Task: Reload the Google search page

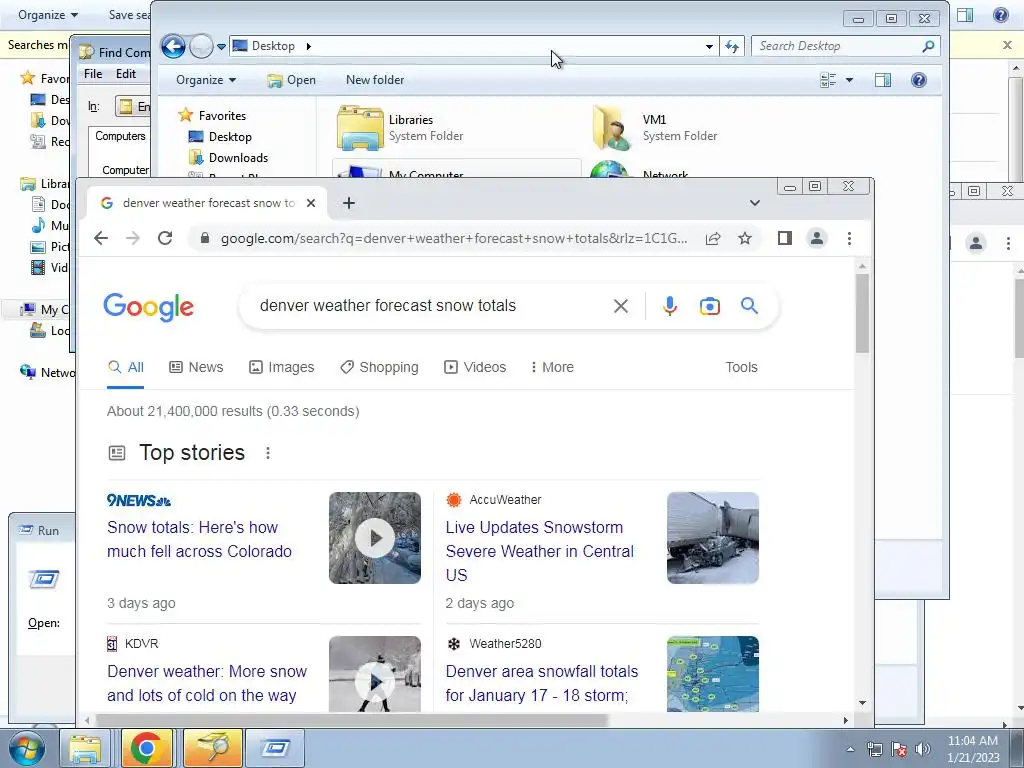Action: (x=165, y=238)
